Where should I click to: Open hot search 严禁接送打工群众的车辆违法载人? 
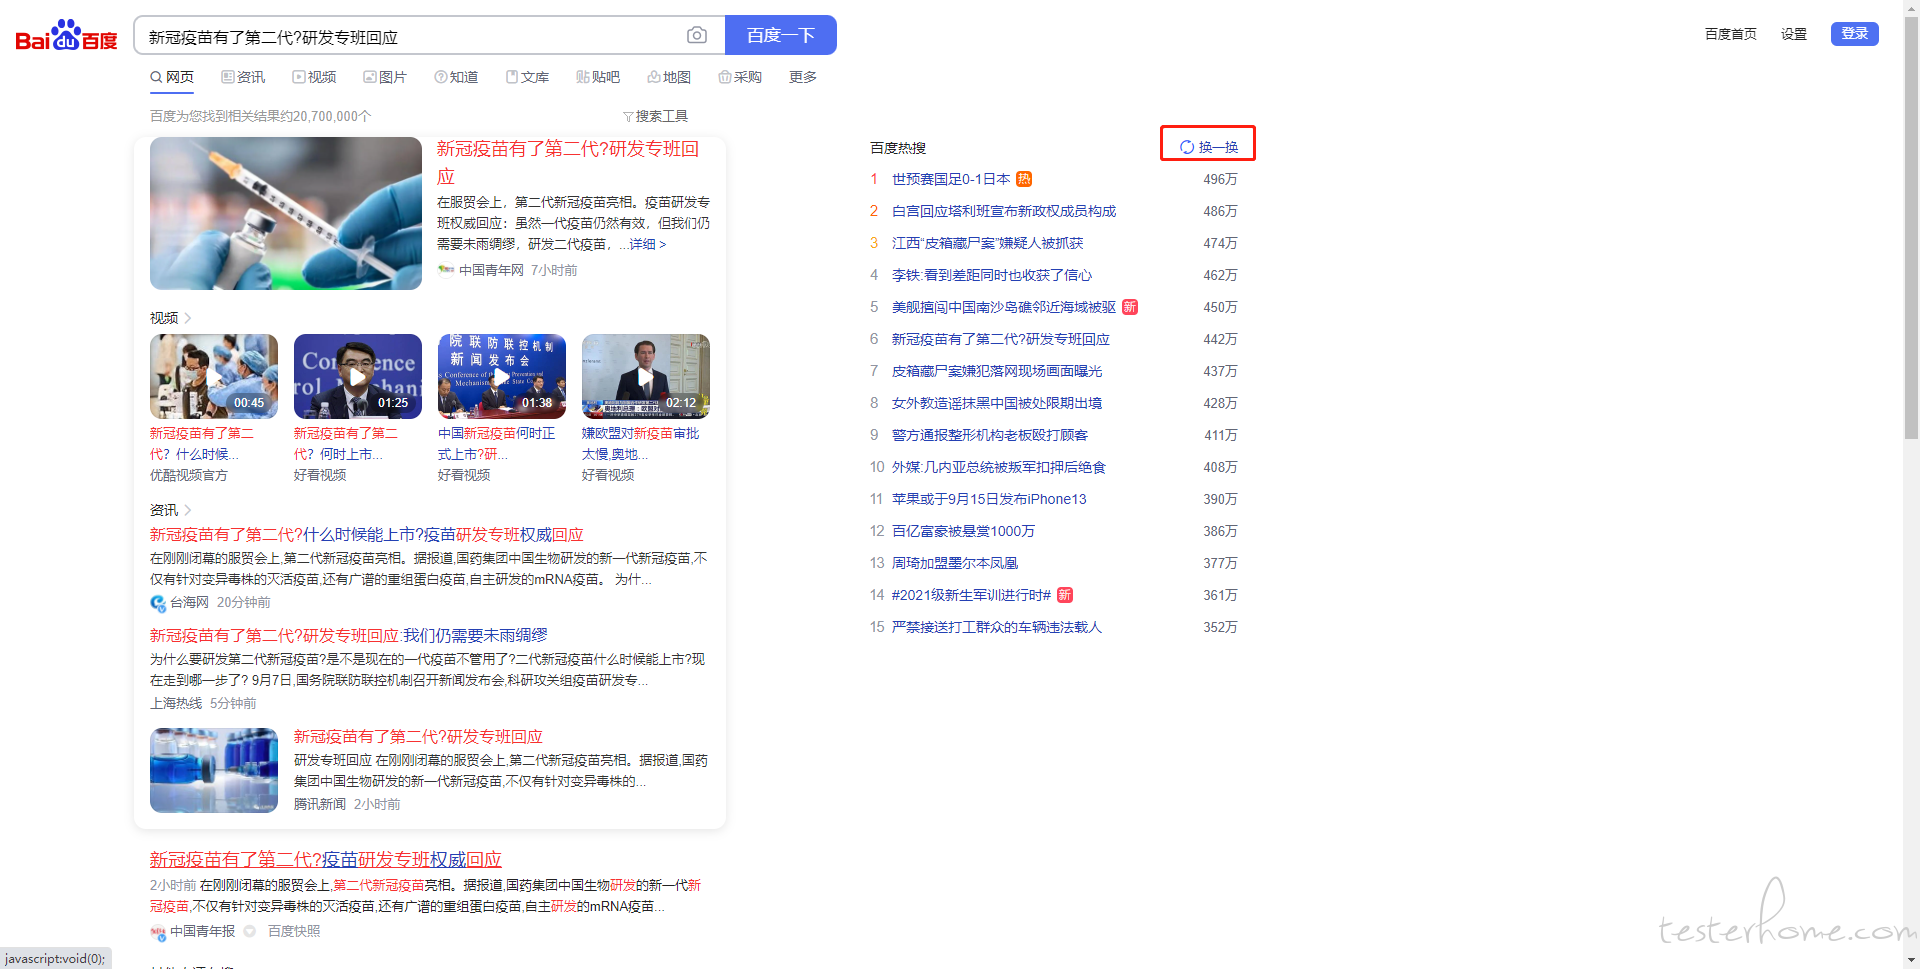tap(997, 627)
